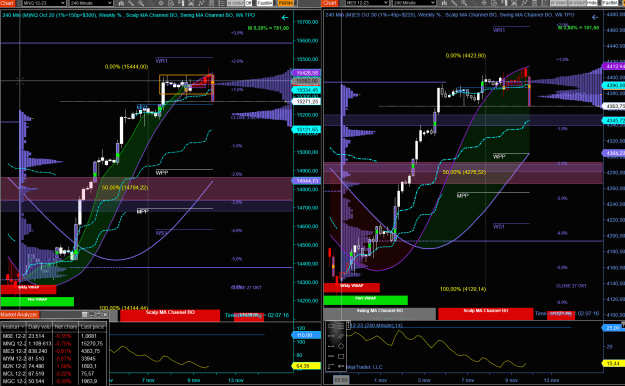This screenshot has height=386, width=625.
Task: Open chart style selector in MES chart toolbar
Action: [x=444, y=3]
